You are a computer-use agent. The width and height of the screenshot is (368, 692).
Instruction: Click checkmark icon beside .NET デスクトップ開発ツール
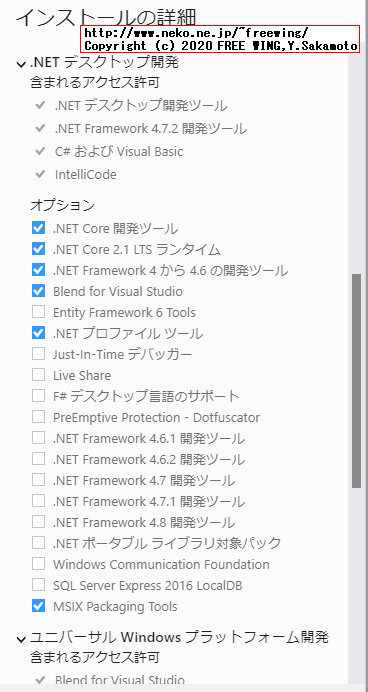coord(40,105)
